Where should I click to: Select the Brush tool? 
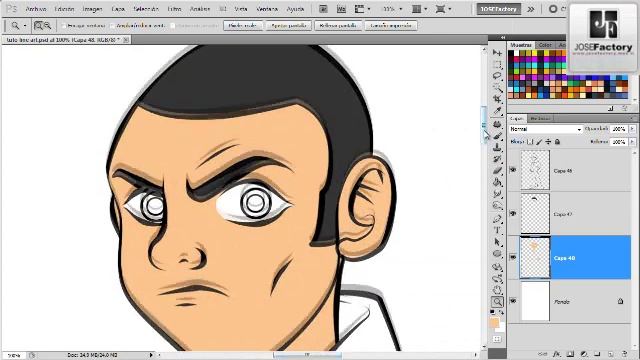point(497,135)
